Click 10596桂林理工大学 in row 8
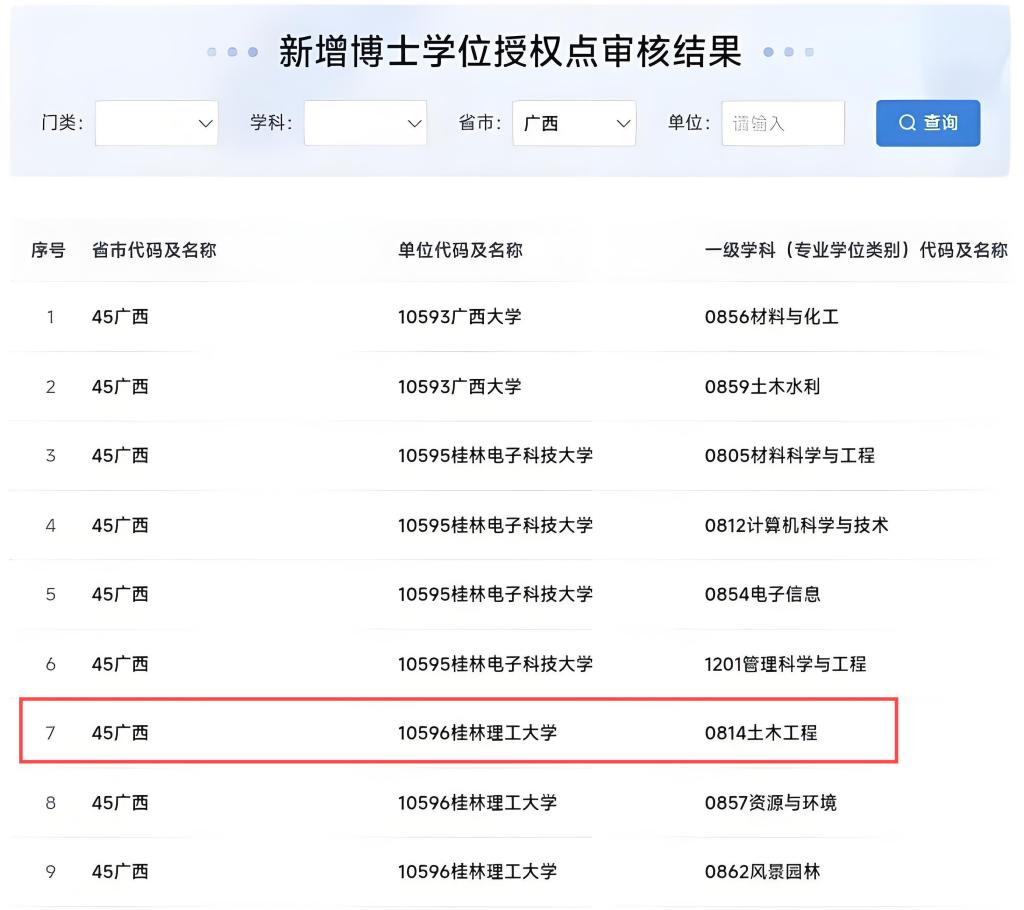 (x=477, y=802)
